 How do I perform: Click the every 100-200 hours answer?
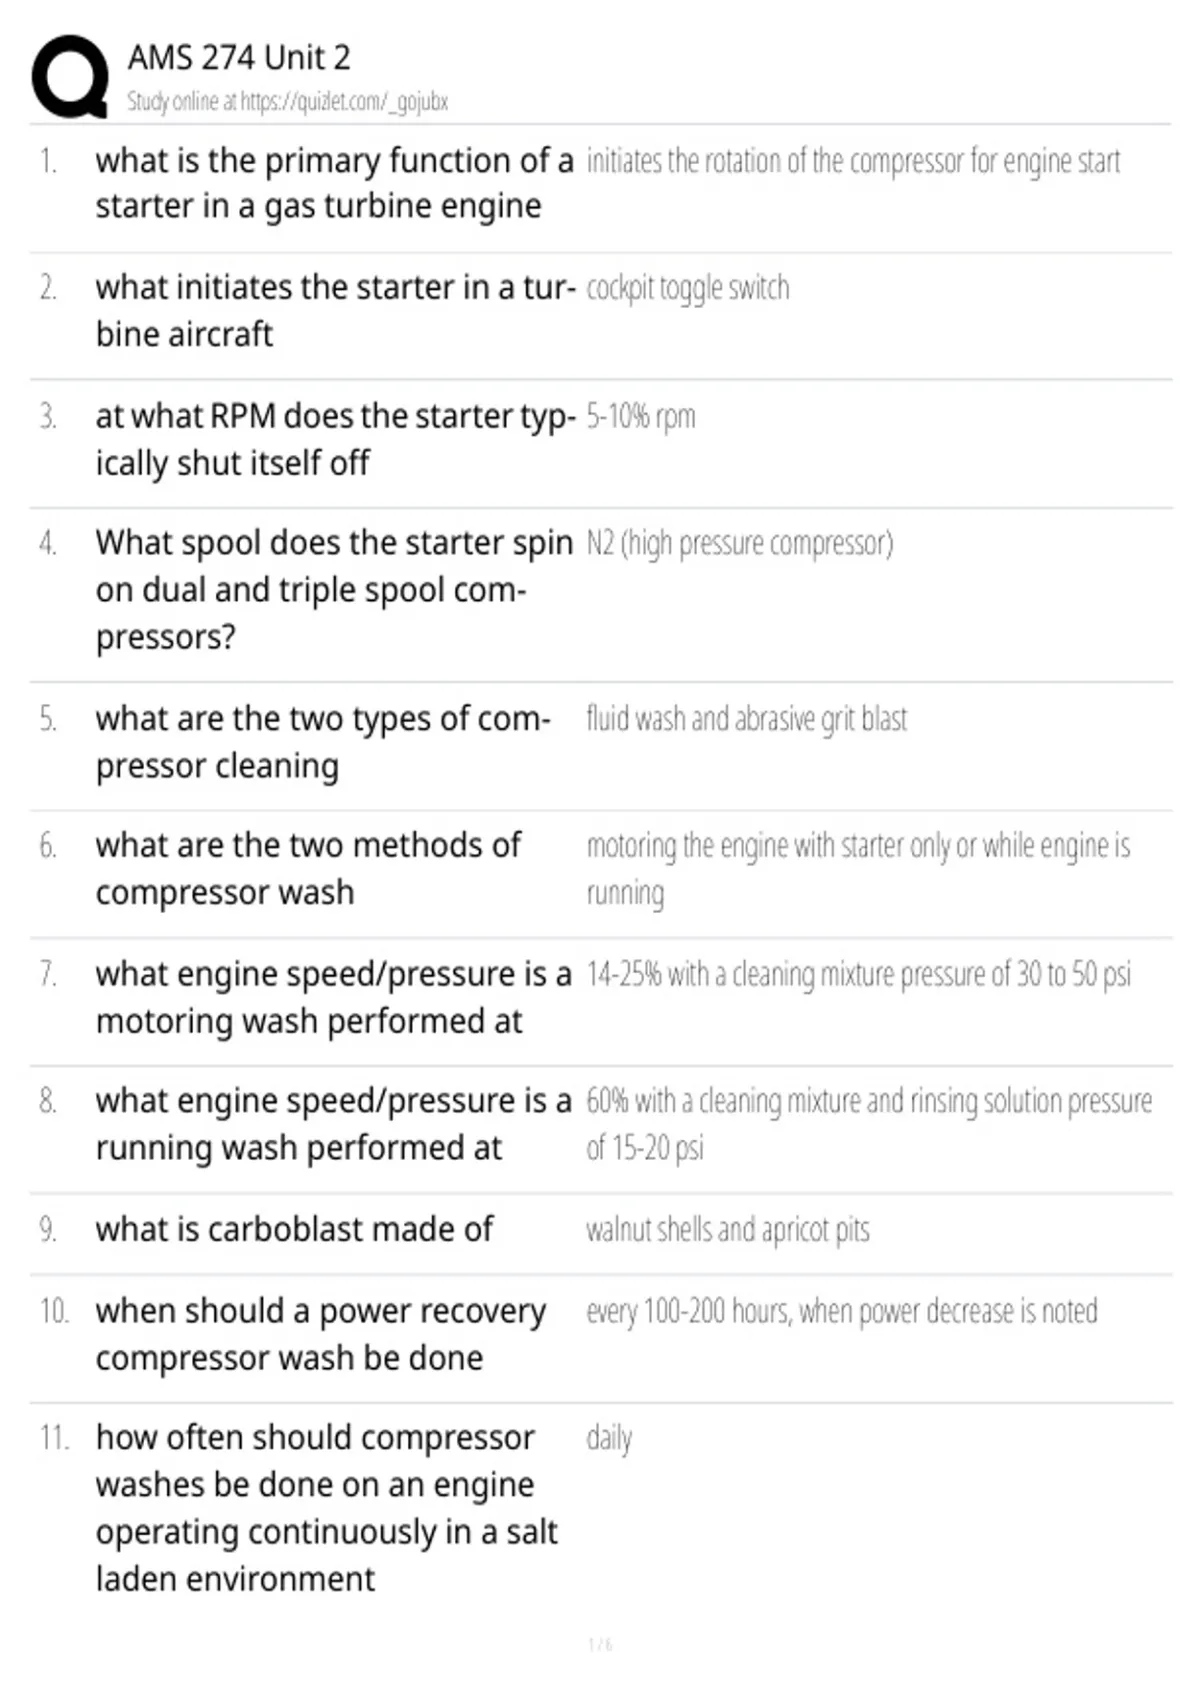(842, 1311)
